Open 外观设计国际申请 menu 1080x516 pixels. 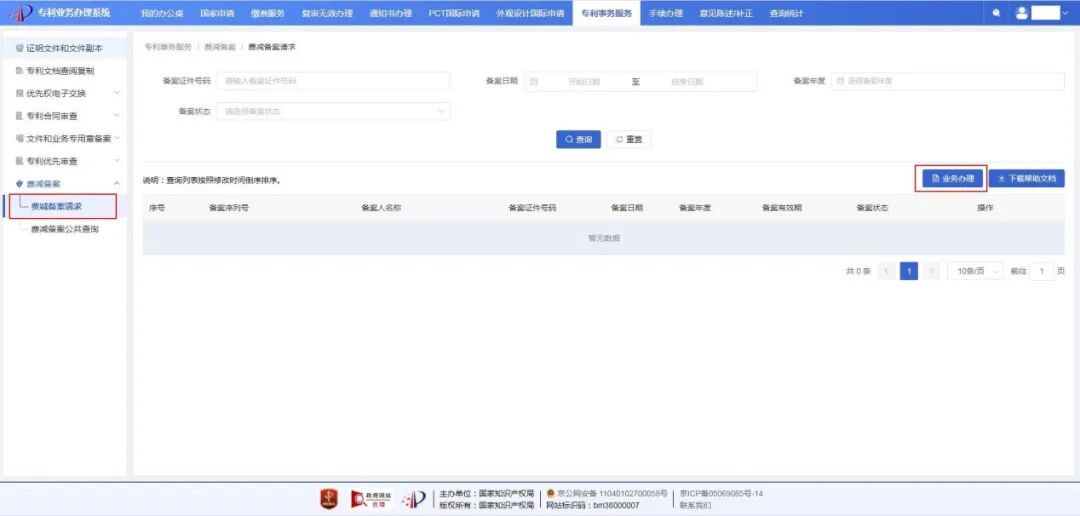click(x=530, y=13)
